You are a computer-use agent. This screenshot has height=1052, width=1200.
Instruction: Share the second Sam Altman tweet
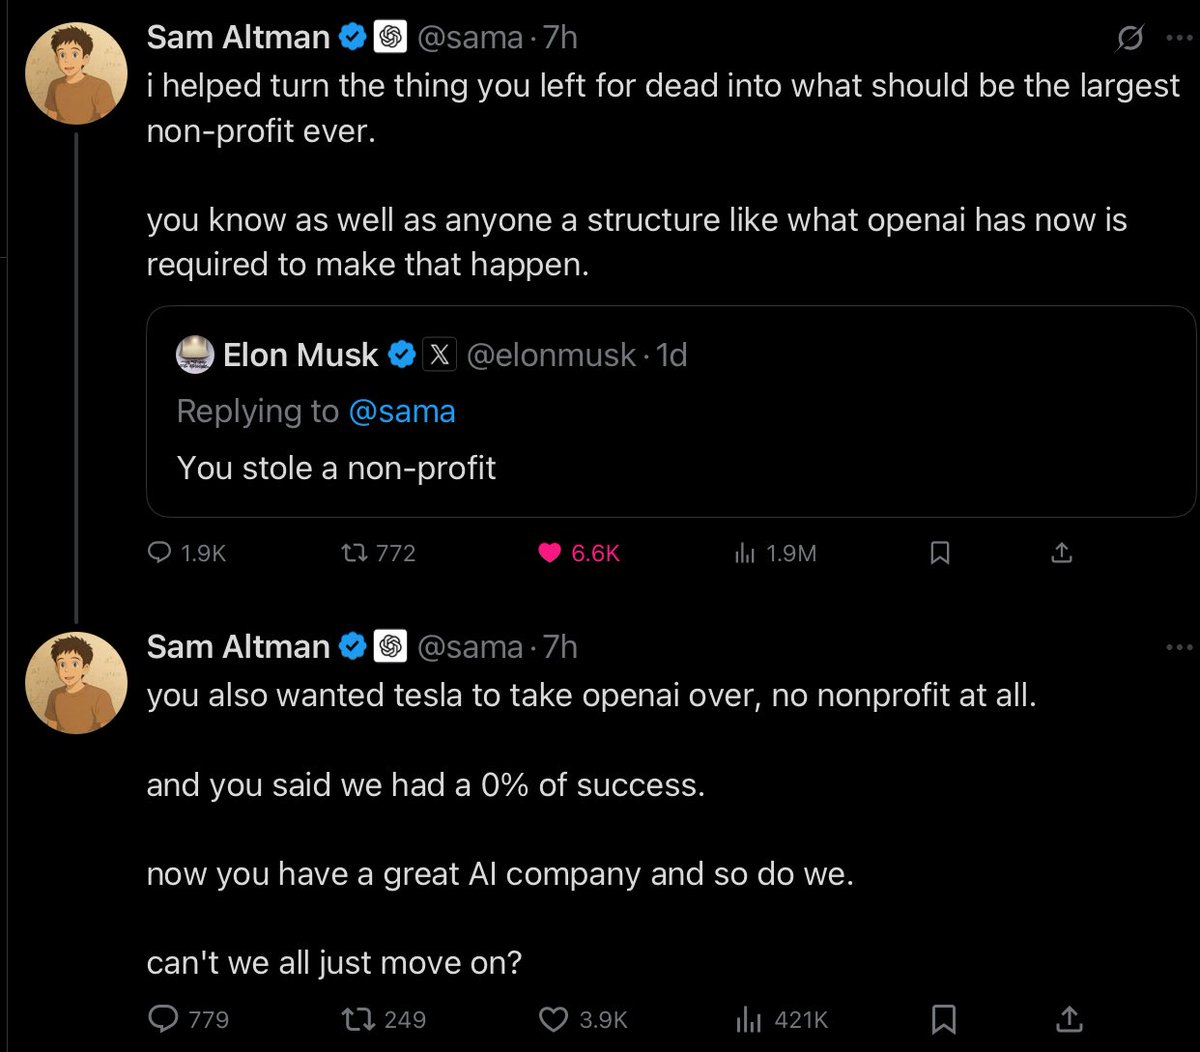(x=1069, y=1018)
